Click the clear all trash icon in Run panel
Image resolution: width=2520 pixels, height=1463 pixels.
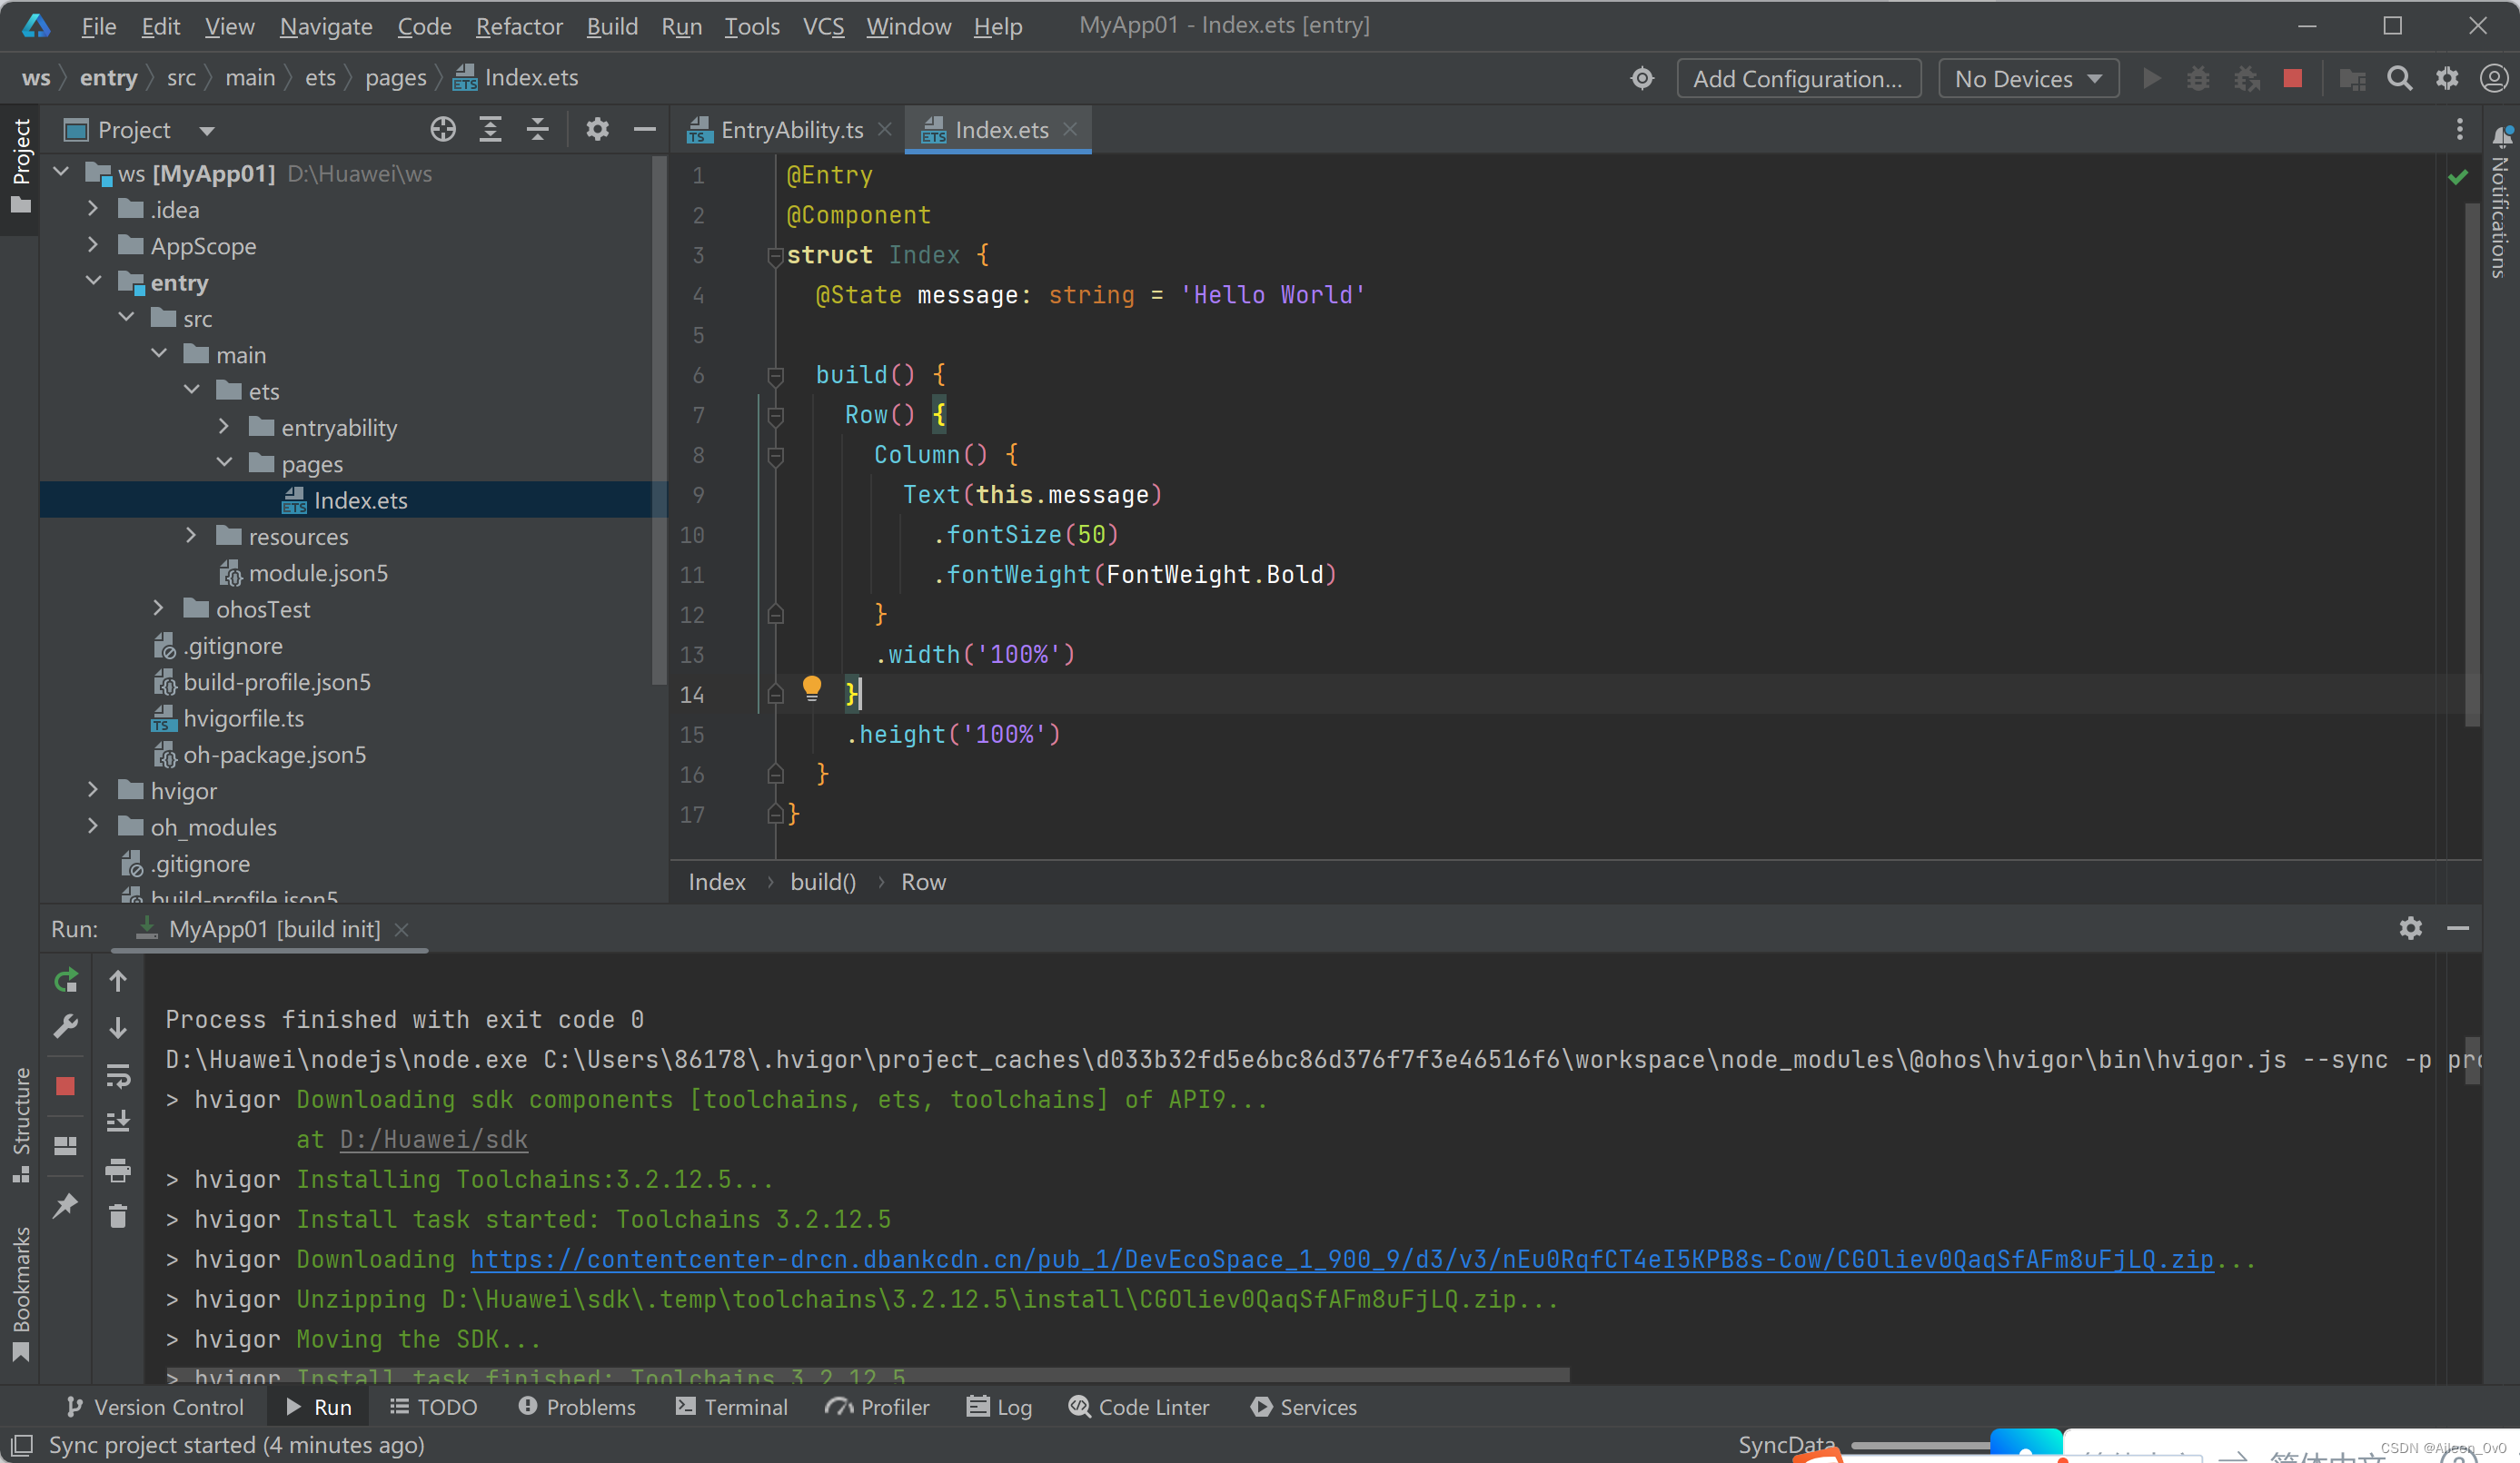(118, 1215)
